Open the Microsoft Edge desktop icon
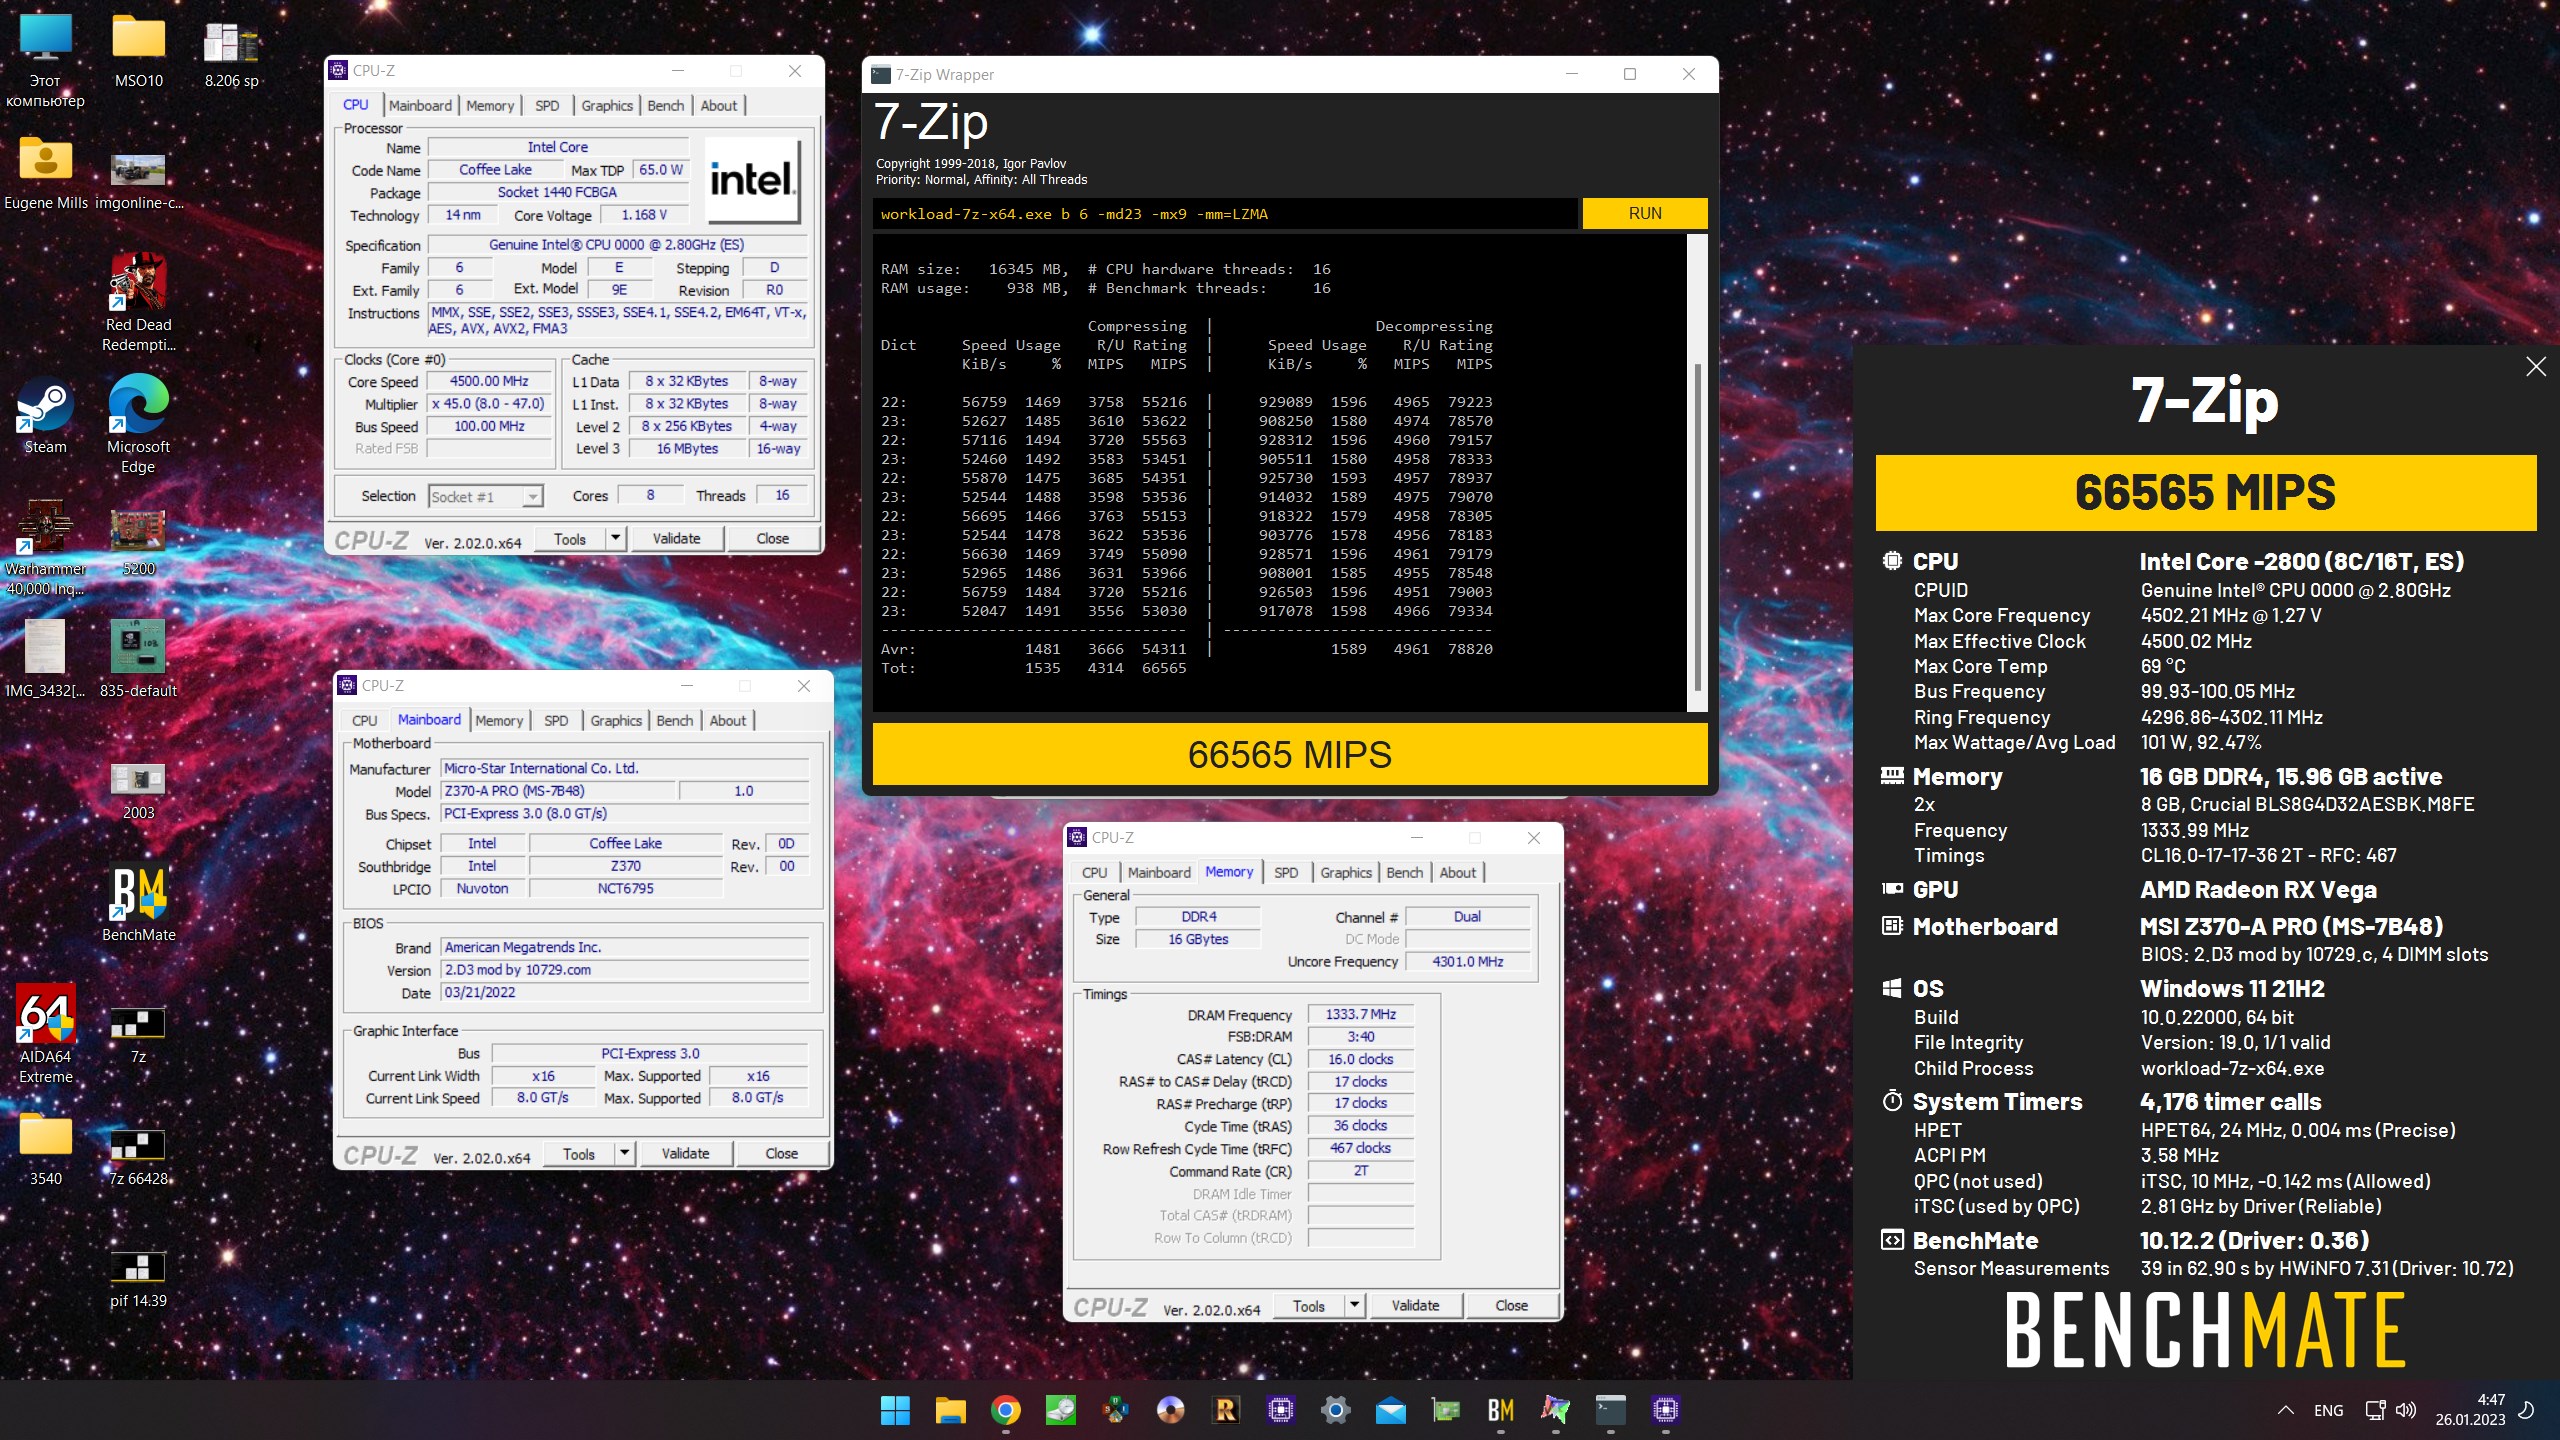Screen dimensions: 2560x1440 (138, 423)
